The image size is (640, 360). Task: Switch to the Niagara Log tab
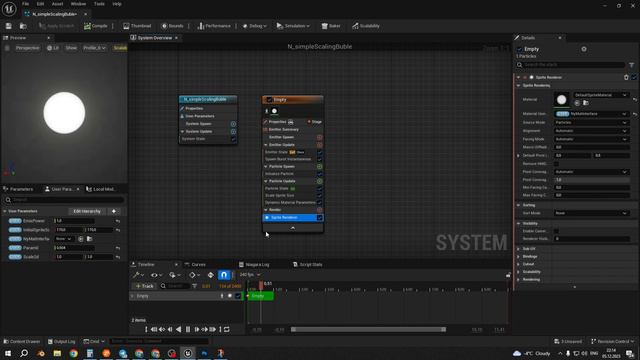tap(254, 264)
